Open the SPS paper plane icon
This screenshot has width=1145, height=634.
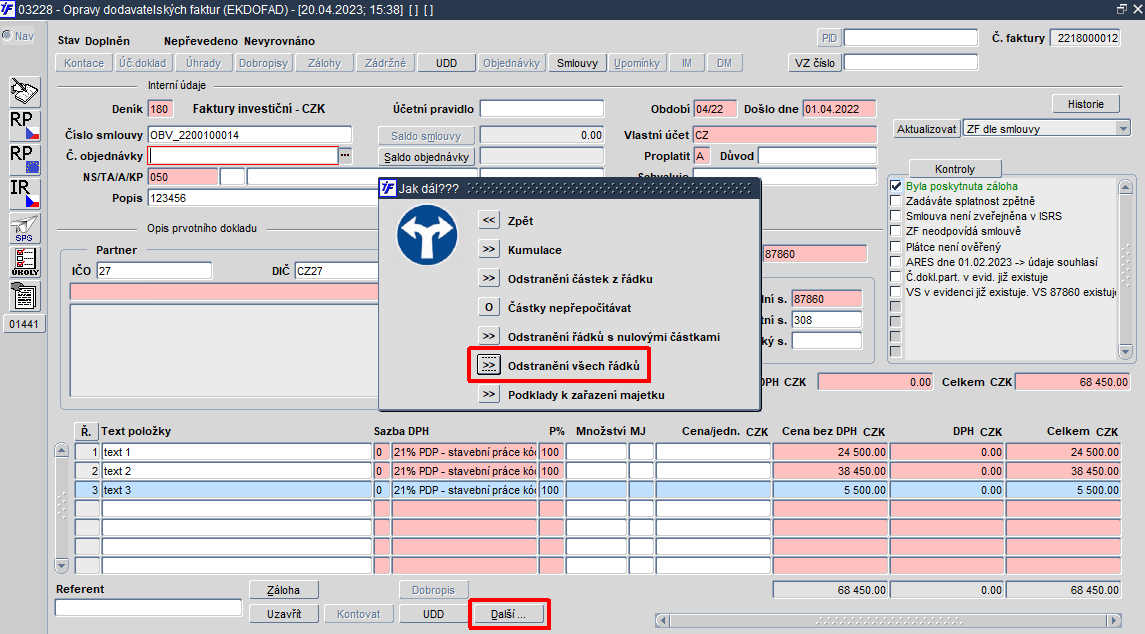pos(24,228)
